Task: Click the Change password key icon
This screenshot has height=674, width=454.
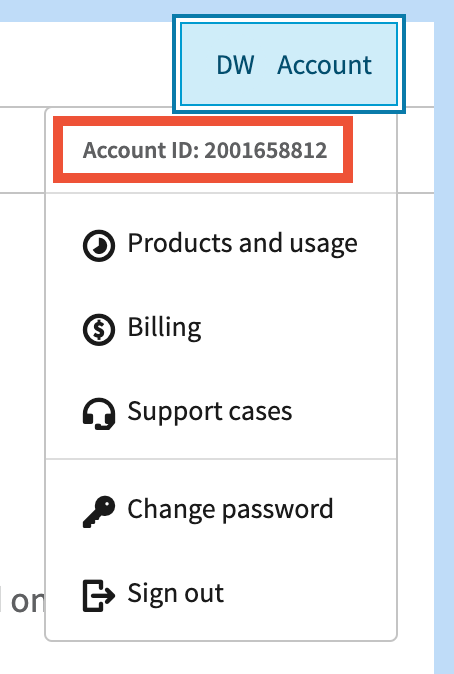Action: coord(98,511)
